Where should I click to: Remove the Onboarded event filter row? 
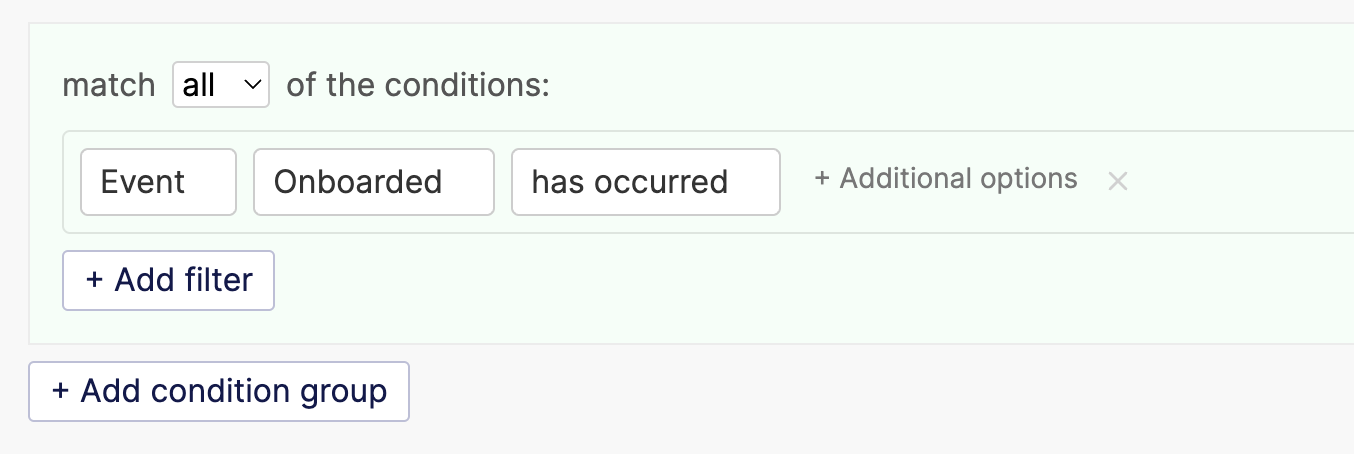click(1118, 181)
